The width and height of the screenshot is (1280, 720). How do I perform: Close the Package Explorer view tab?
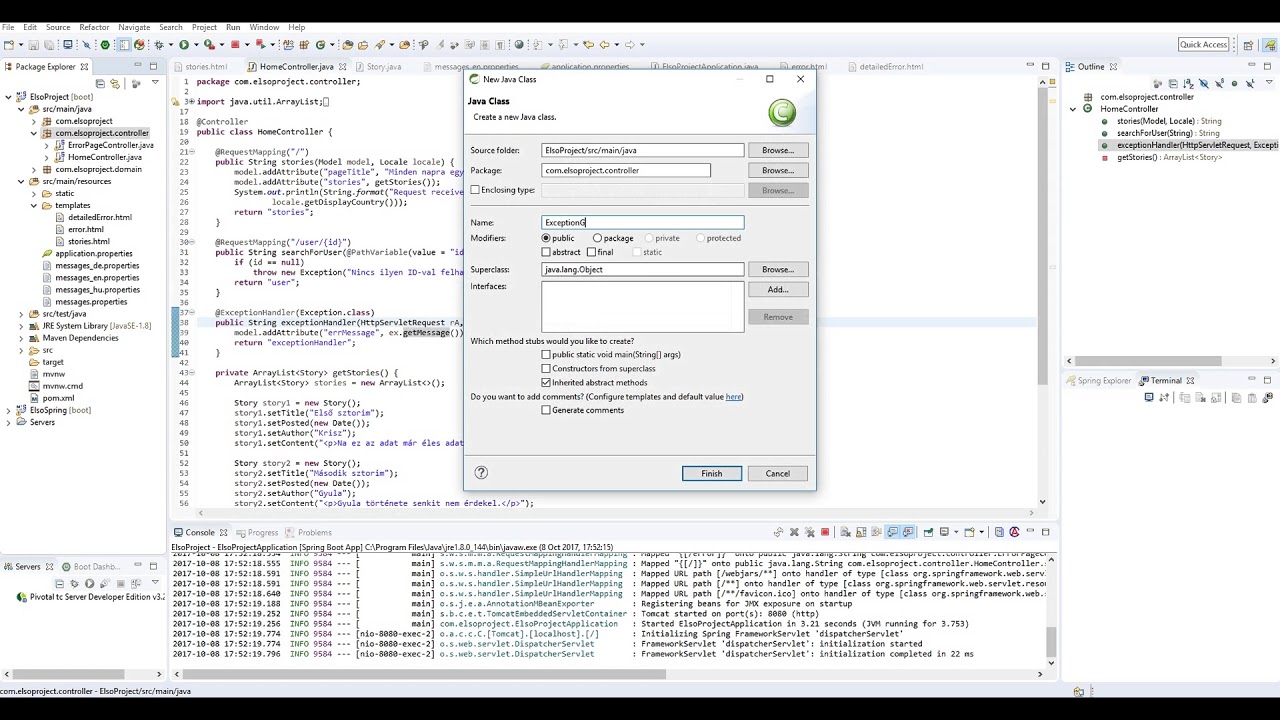tap(84, 67)
